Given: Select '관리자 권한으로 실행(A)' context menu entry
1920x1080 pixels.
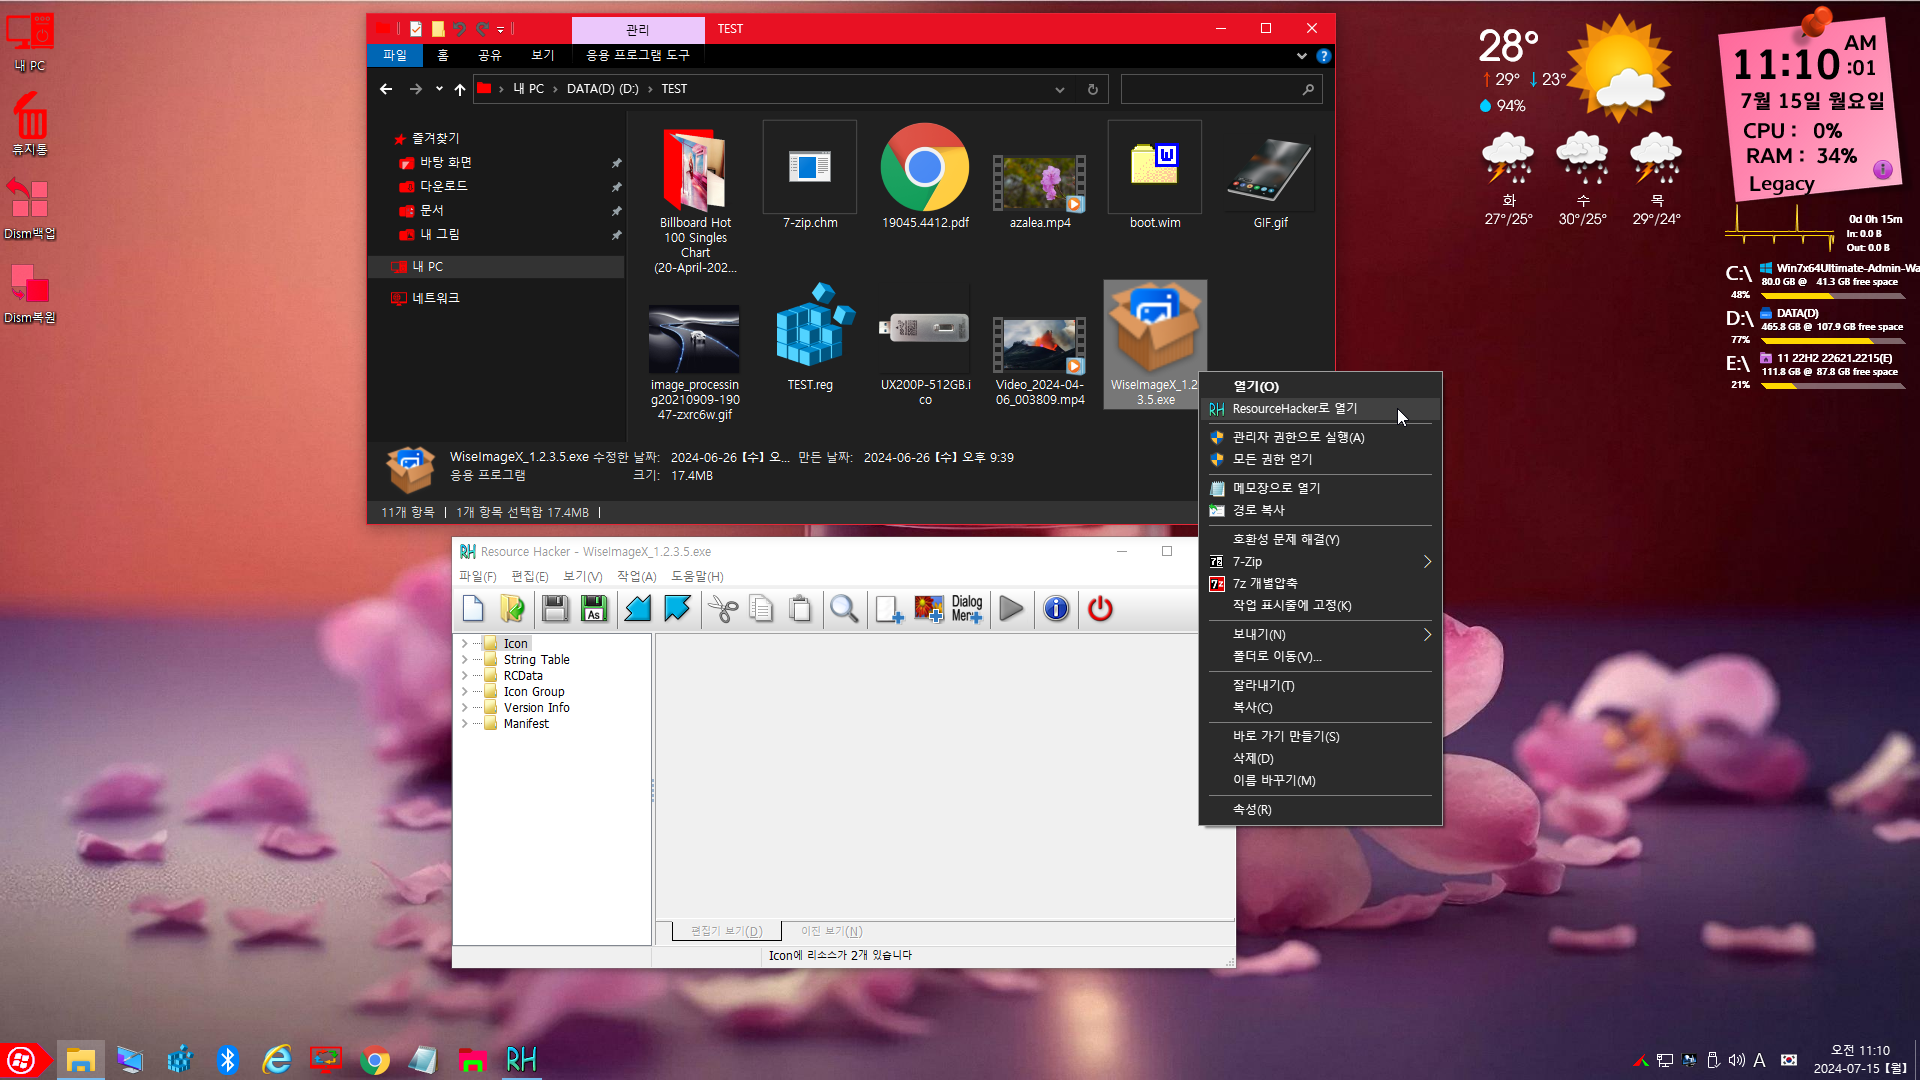Looking at the screenshot, I should pyautogui.click(x=1320, y=437).
